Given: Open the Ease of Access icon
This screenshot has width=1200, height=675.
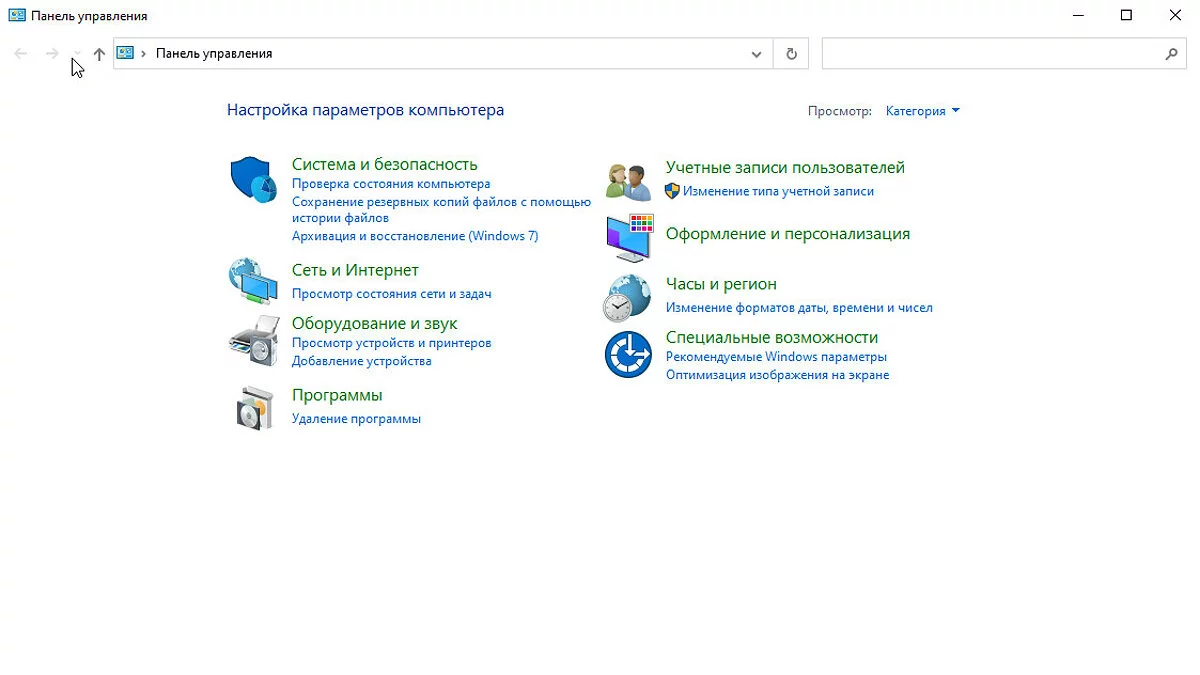Looking at the screenshot, I should [628, 355].
